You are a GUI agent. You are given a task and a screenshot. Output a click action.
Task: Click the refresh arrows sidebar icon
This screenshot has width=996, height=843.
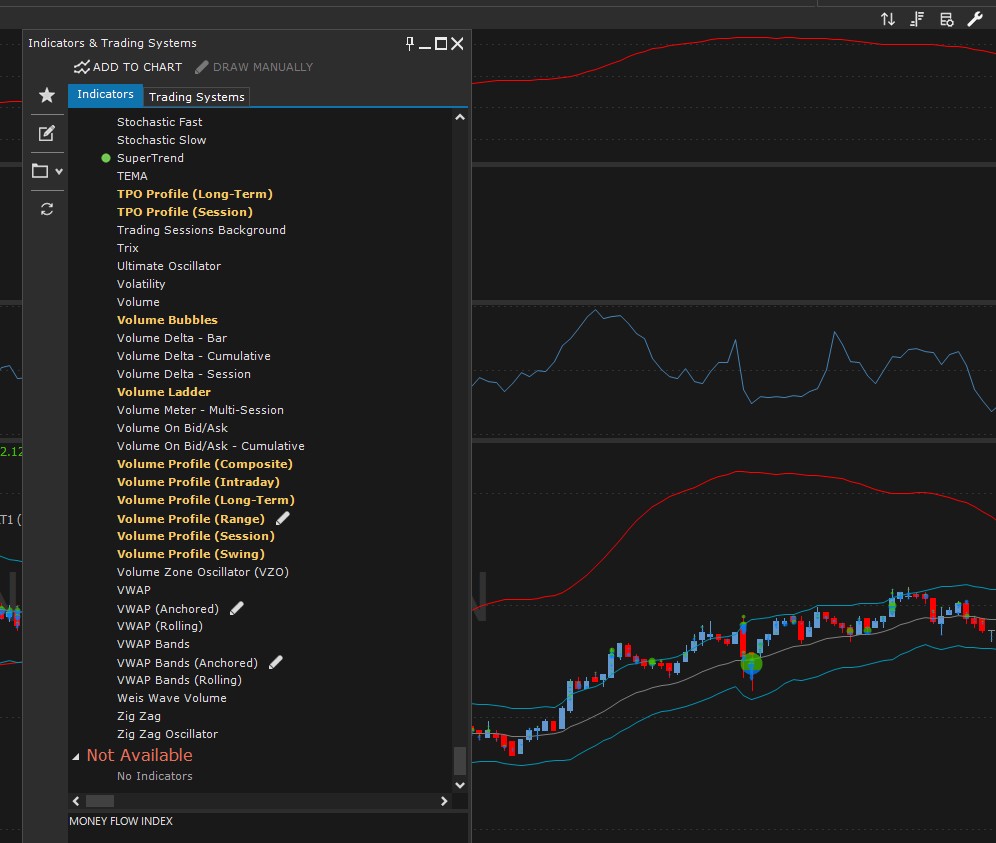(47, 209)
